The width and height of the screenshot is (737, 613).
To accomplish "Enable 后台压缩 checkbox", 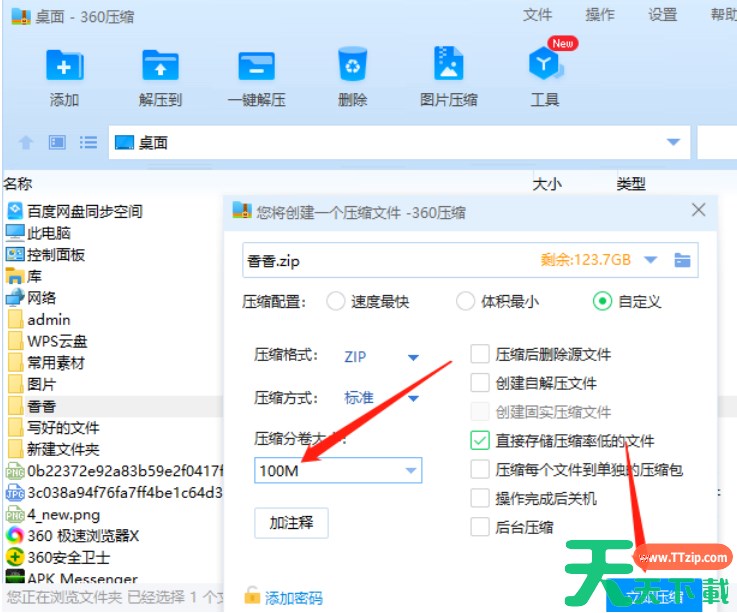I will coord(480,527).
